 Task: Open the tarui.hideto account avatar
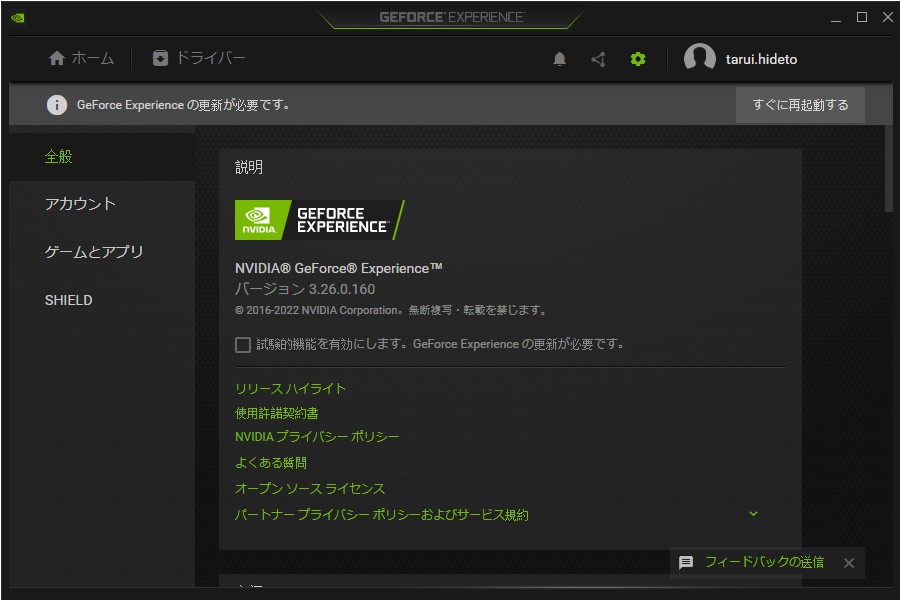[x=699, y=58]
